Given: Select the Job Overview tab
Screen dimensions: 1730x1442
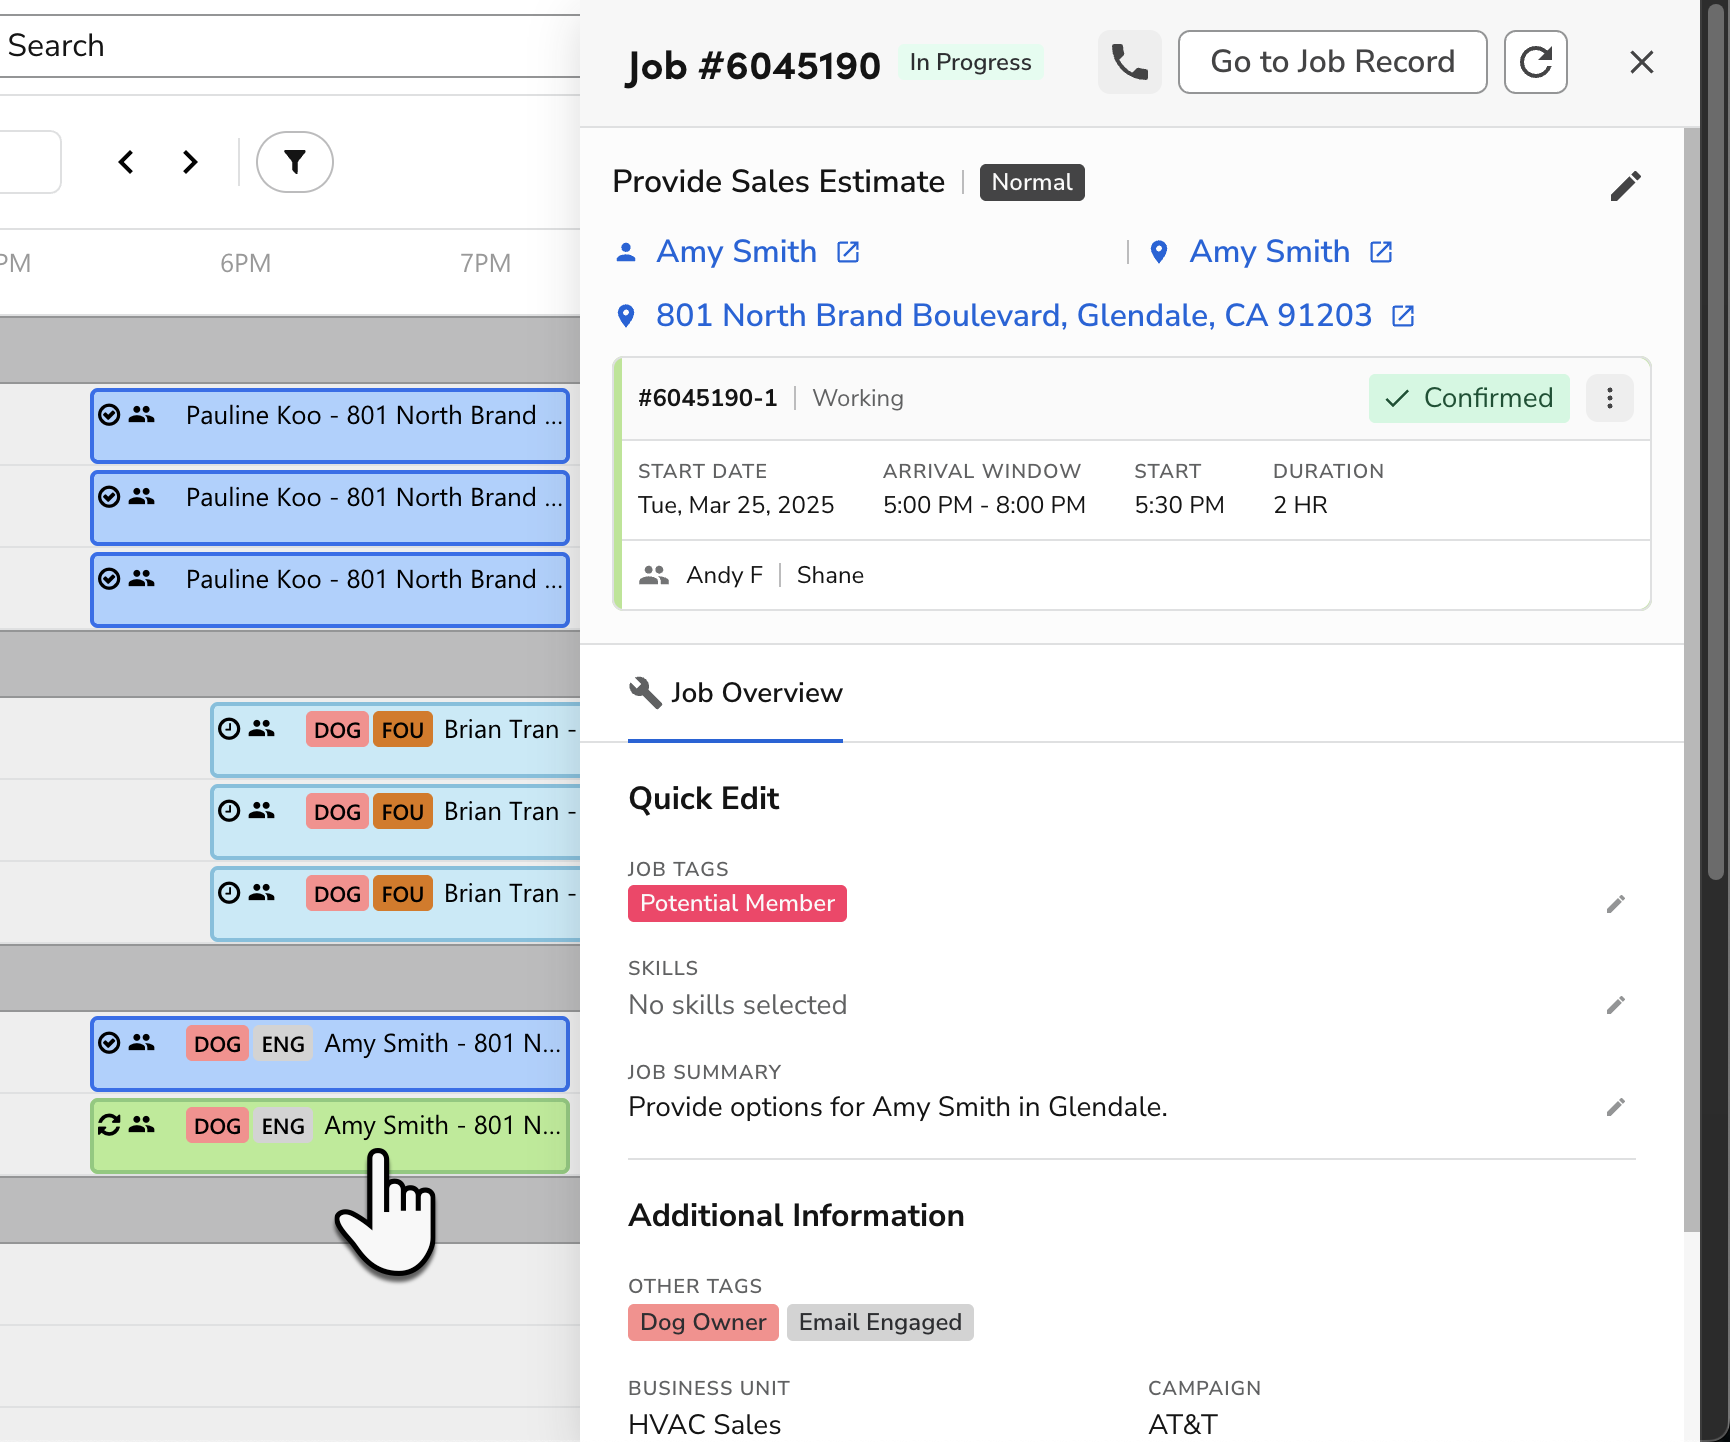Looking at the screenshot, I should pyautogui.click(x=735, y=692).
